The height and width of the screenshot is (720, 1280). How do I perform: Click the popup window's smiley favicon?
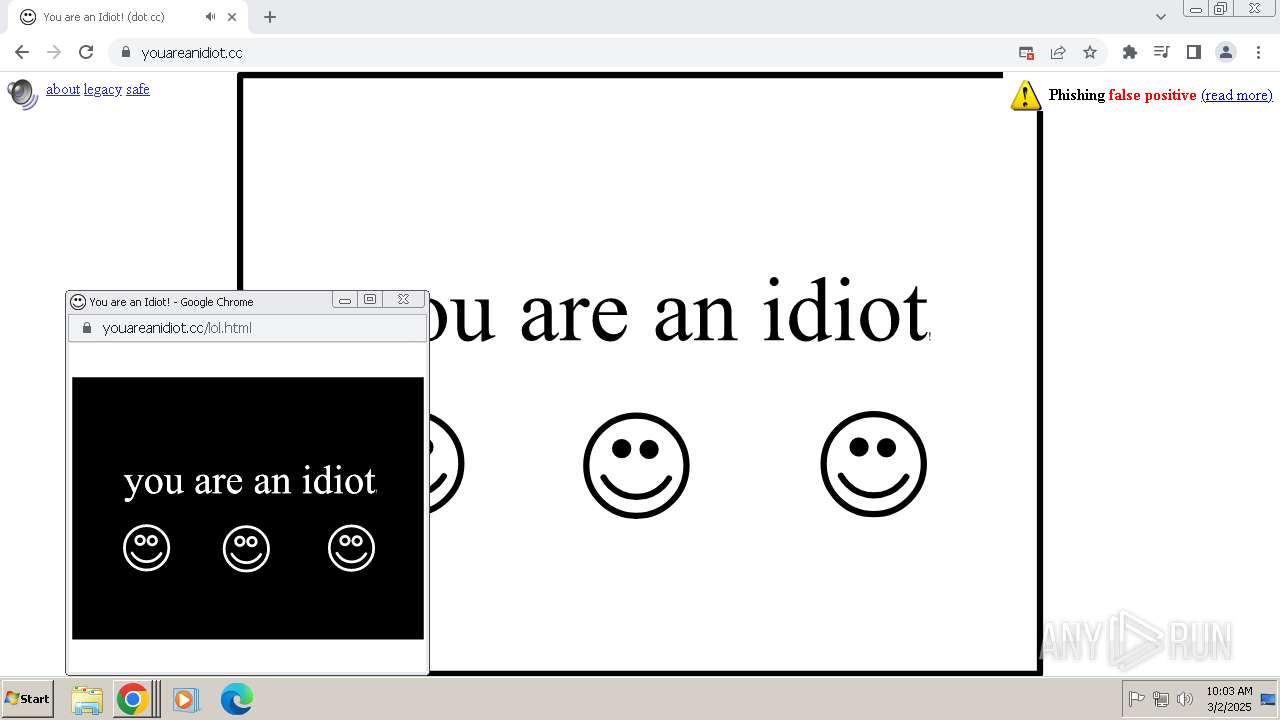[x=78, y=301]
